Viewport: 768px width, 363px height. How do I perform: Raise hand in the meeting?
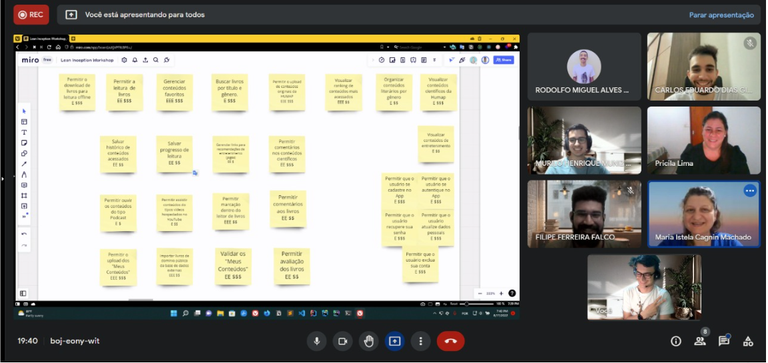click(369, 341)
